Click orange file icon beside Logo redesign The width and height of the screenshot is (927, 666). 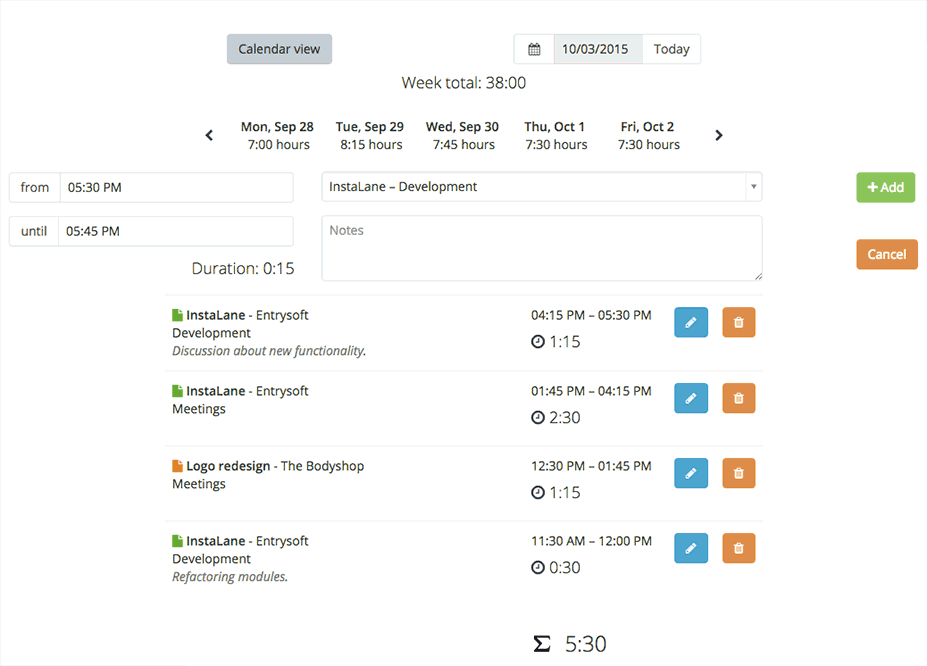tap(177, 466)
